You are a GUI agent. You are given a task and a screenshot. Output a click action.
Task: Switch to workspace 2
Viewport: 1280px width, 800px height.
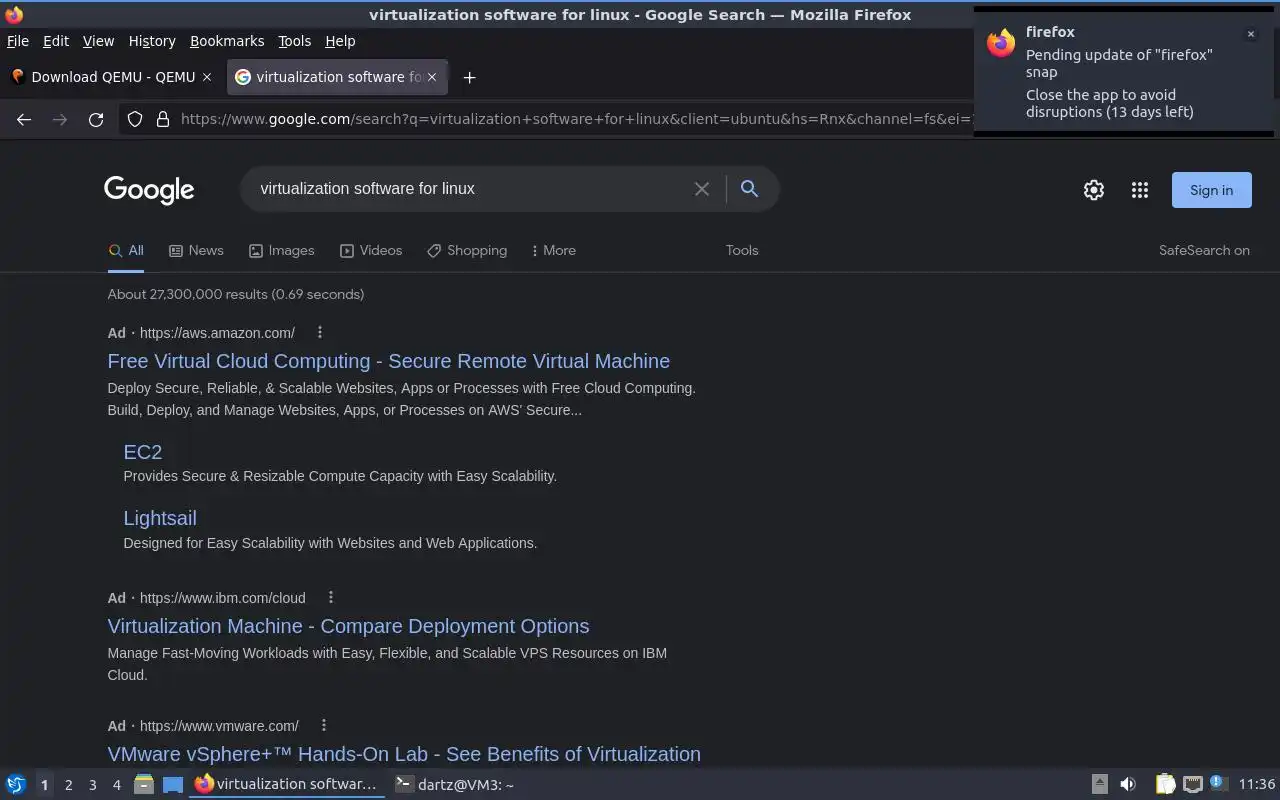[68, 785]
